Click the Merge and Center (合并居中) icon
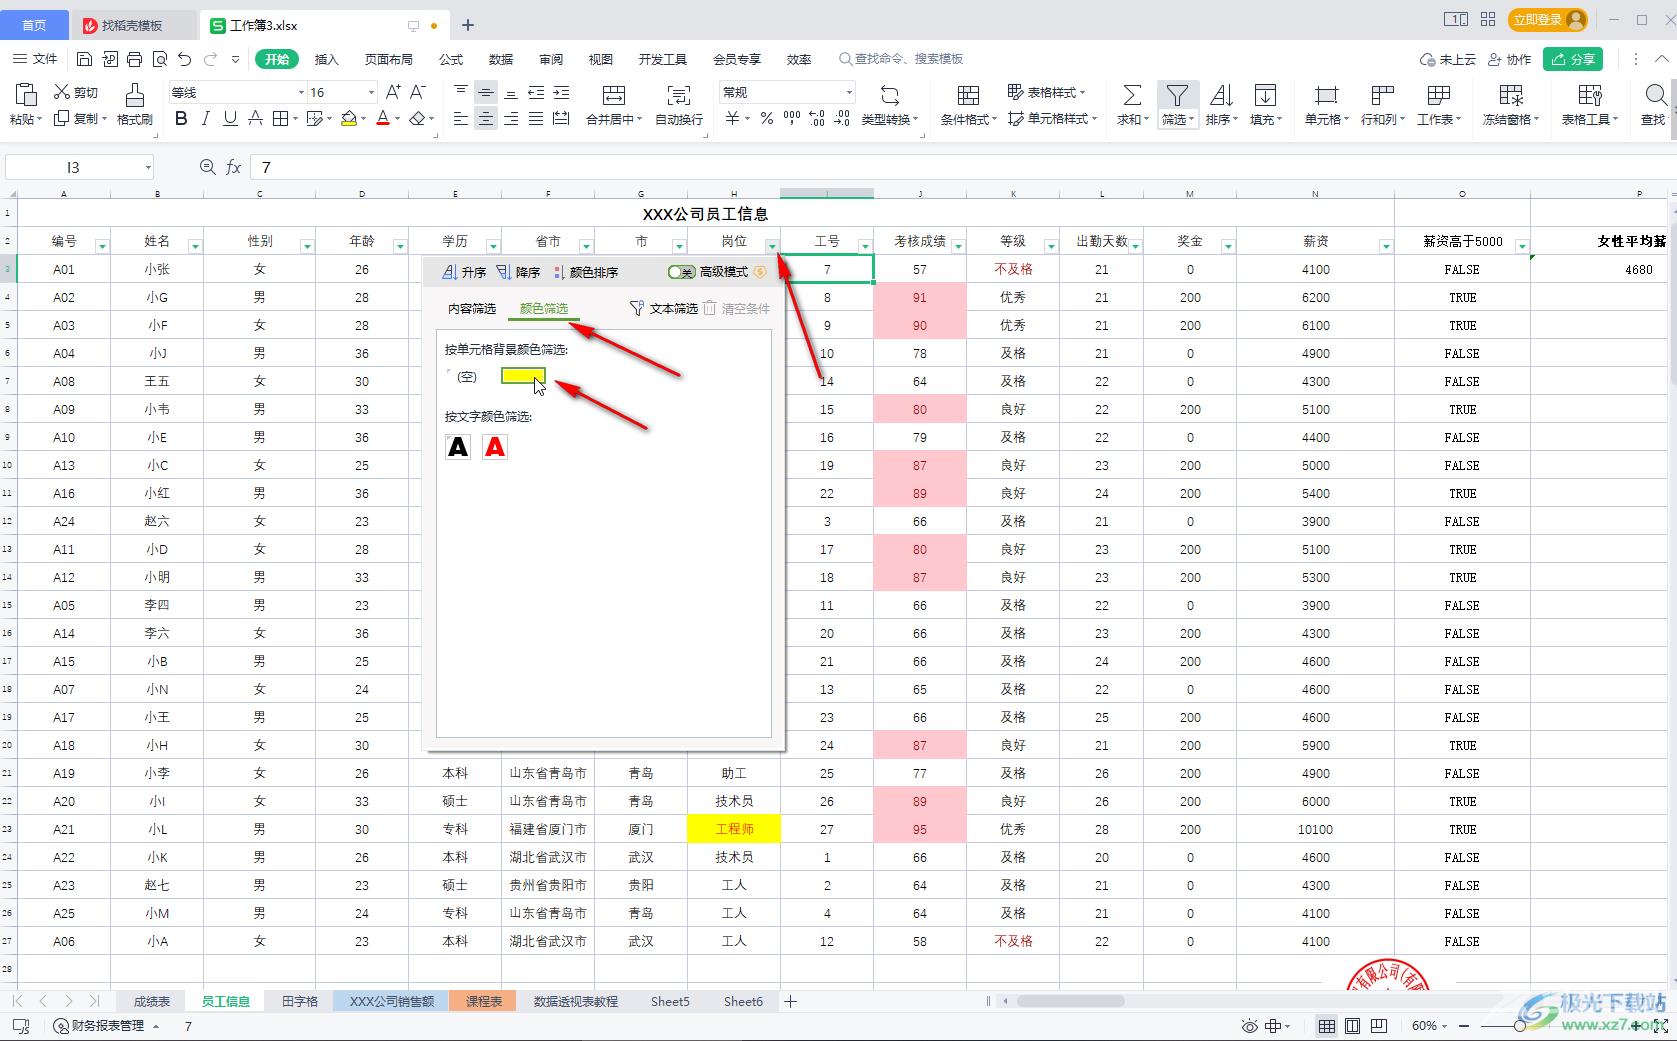This screenshot has width=1677, height=1041. point(614,95)
